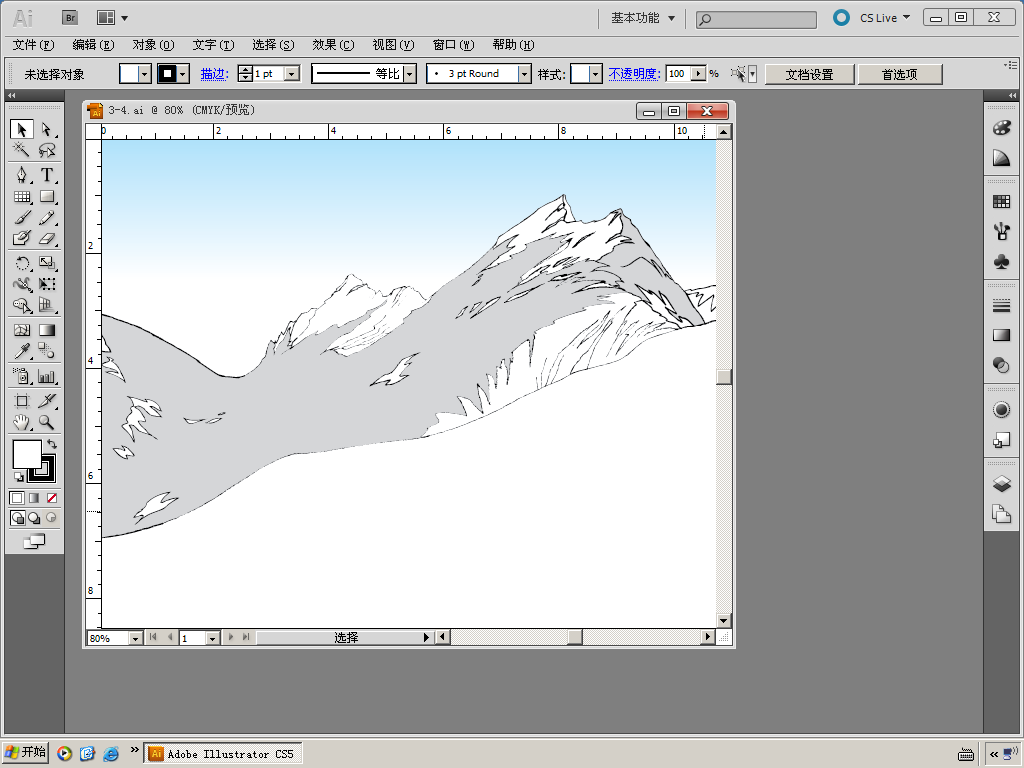The image size is (1024, 768).
Task: Select the Rectangle shape tool
Action: [46, 196]
